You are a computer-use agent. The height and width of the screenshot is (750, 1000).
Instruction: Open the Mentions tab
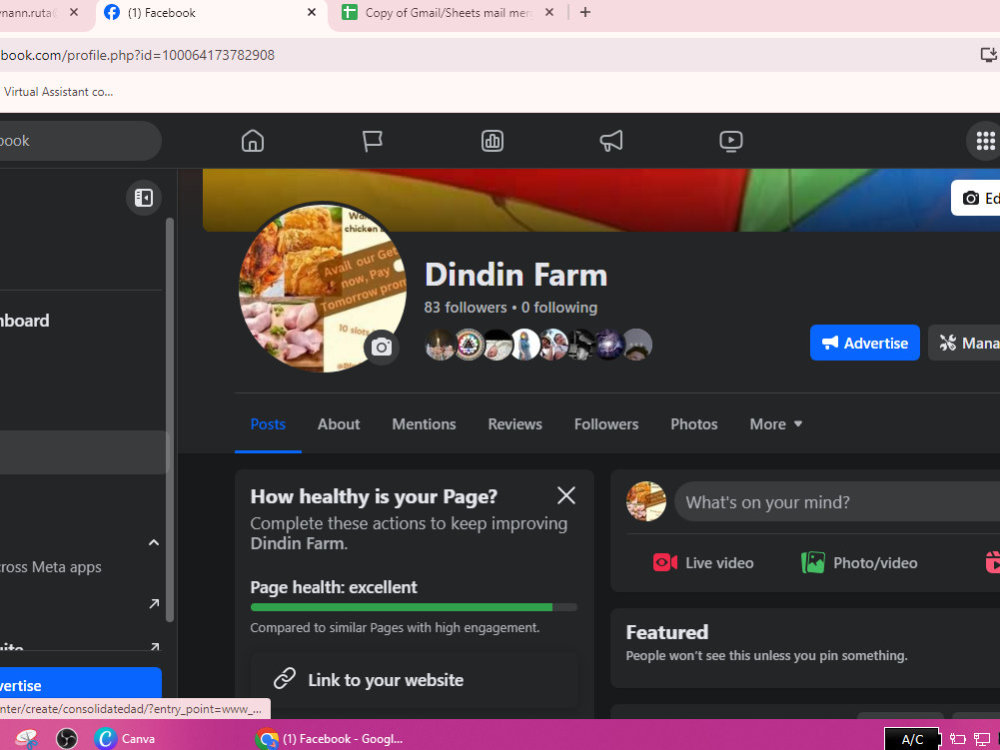[x=423, y=424]
